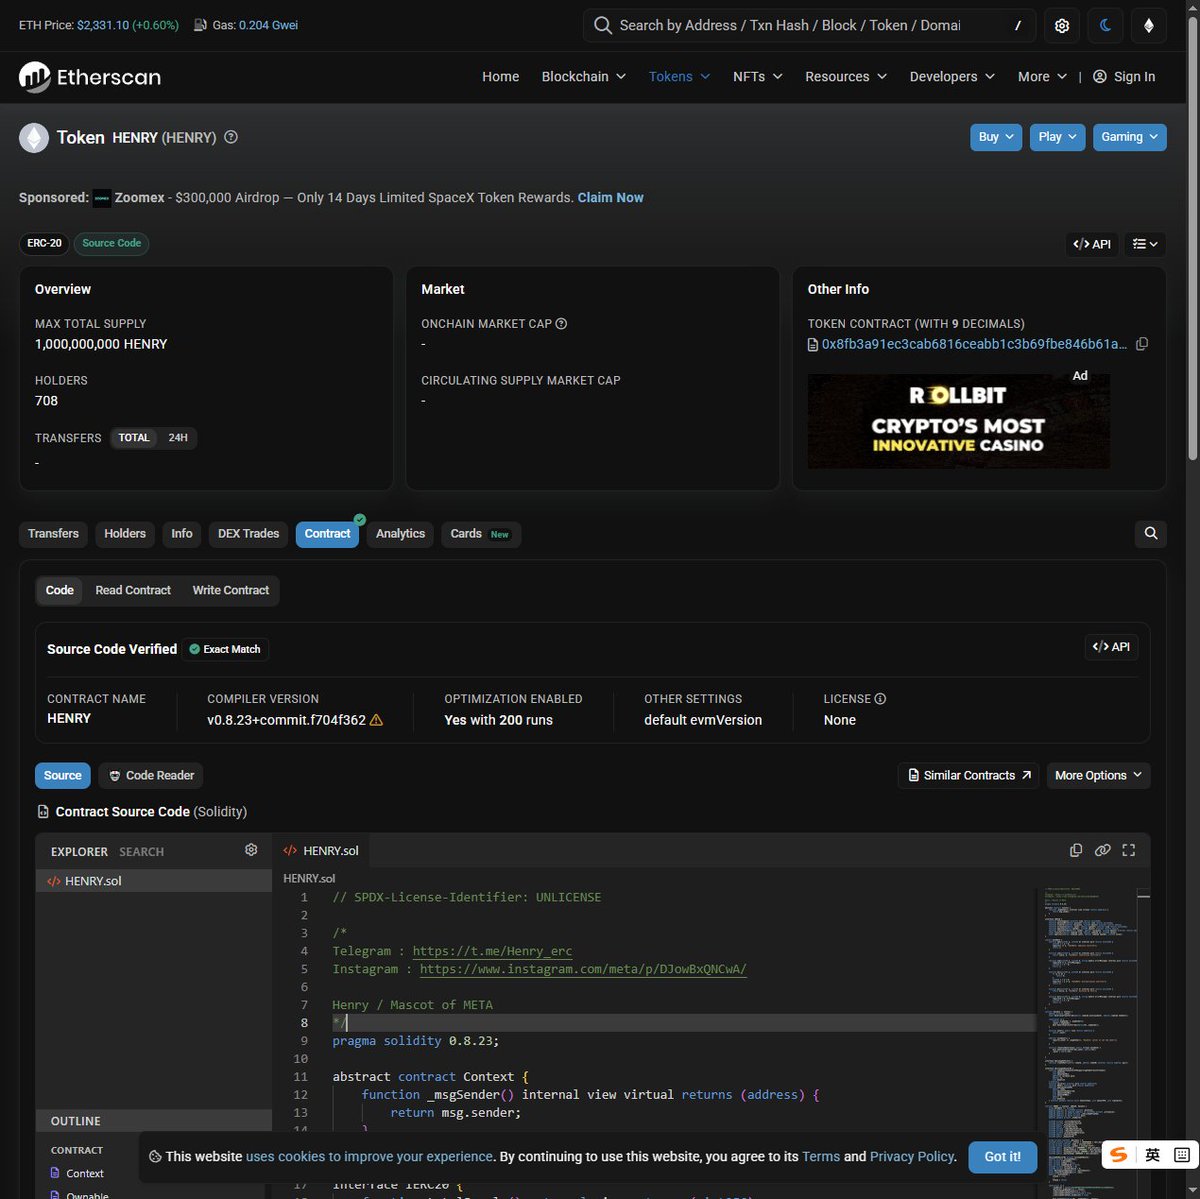This screenshot has height=1199, width=1200.
Task: Expand the Tokens menu
Action: click(x=680, y=77)
